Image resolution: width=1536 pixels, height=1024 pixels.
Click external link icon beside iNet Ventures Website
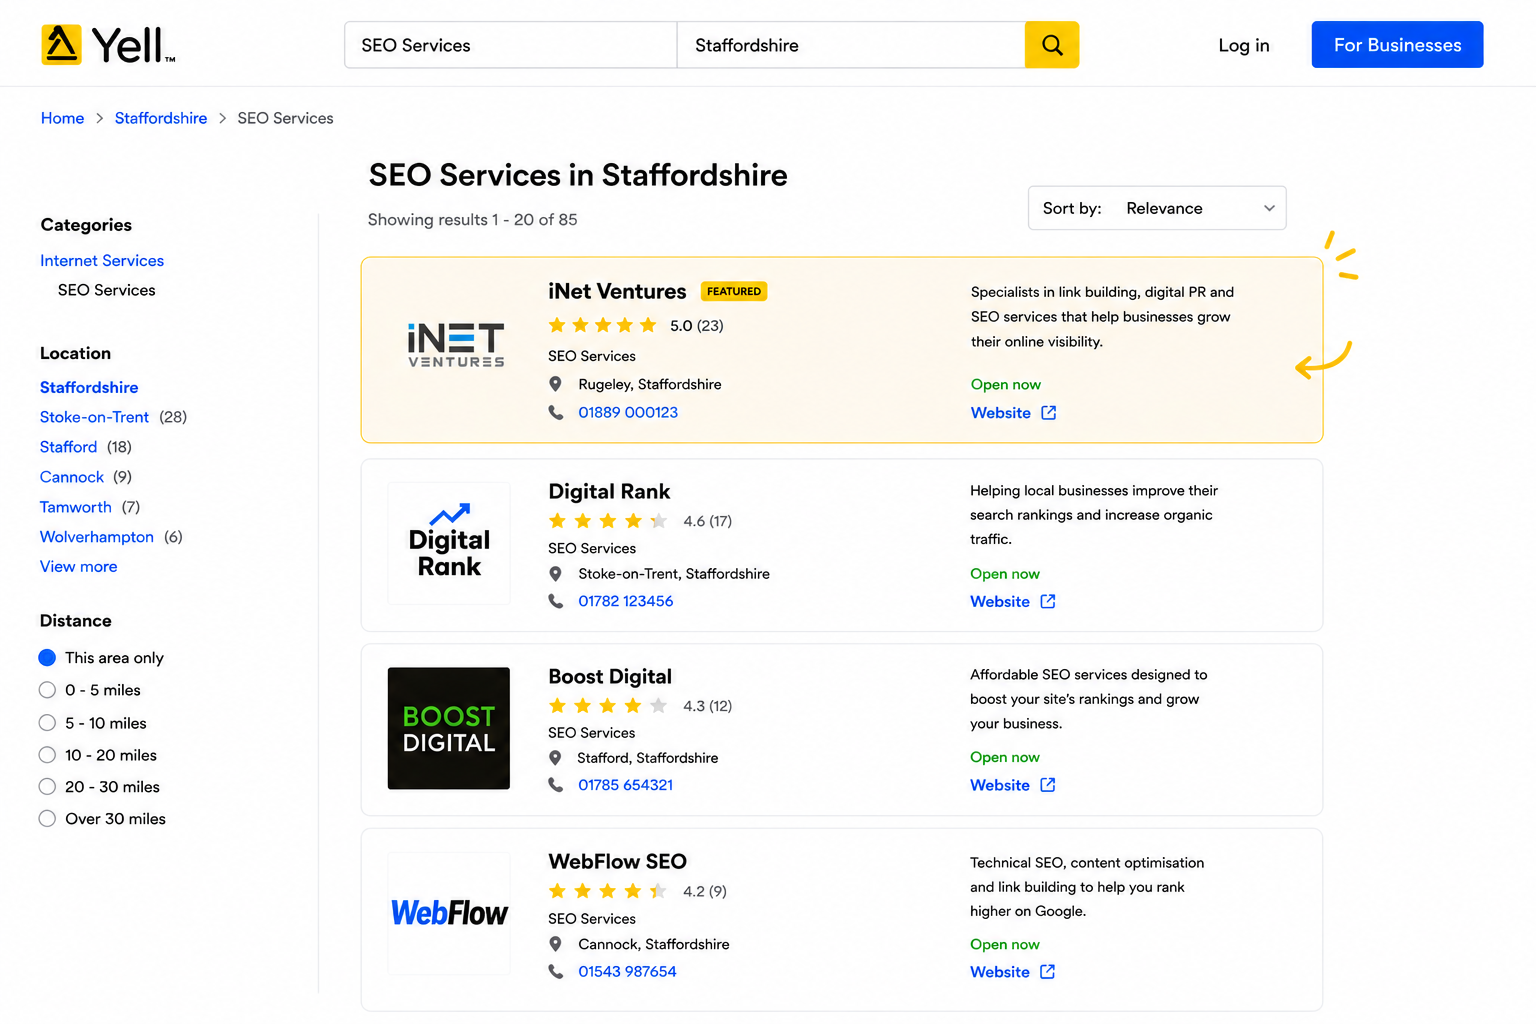point(1048,413)
